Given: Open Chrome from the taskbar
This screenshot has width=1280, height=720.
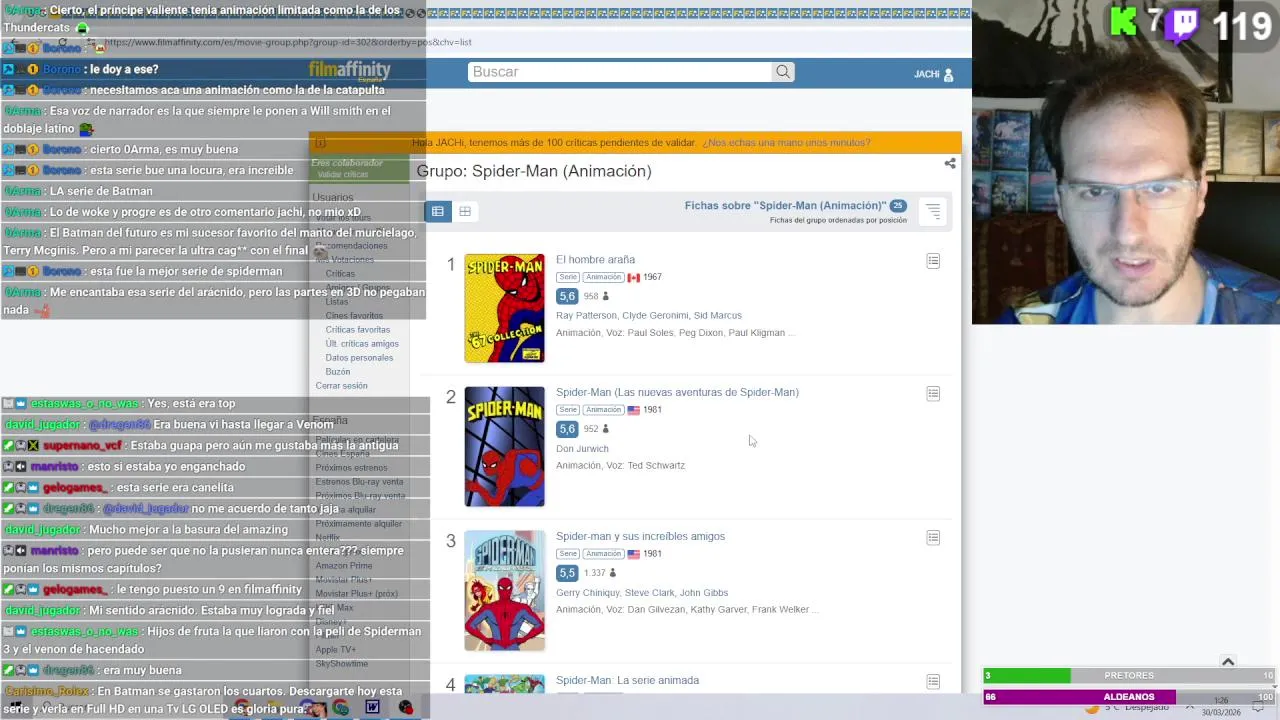Looking at the screenshot, I should tap(341, 708).
